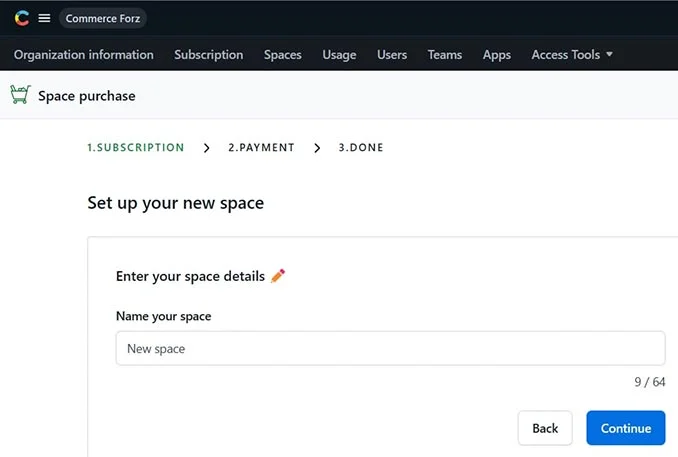
Task: Click the chevron after the Payment step
Action: [x=317, y=148]
